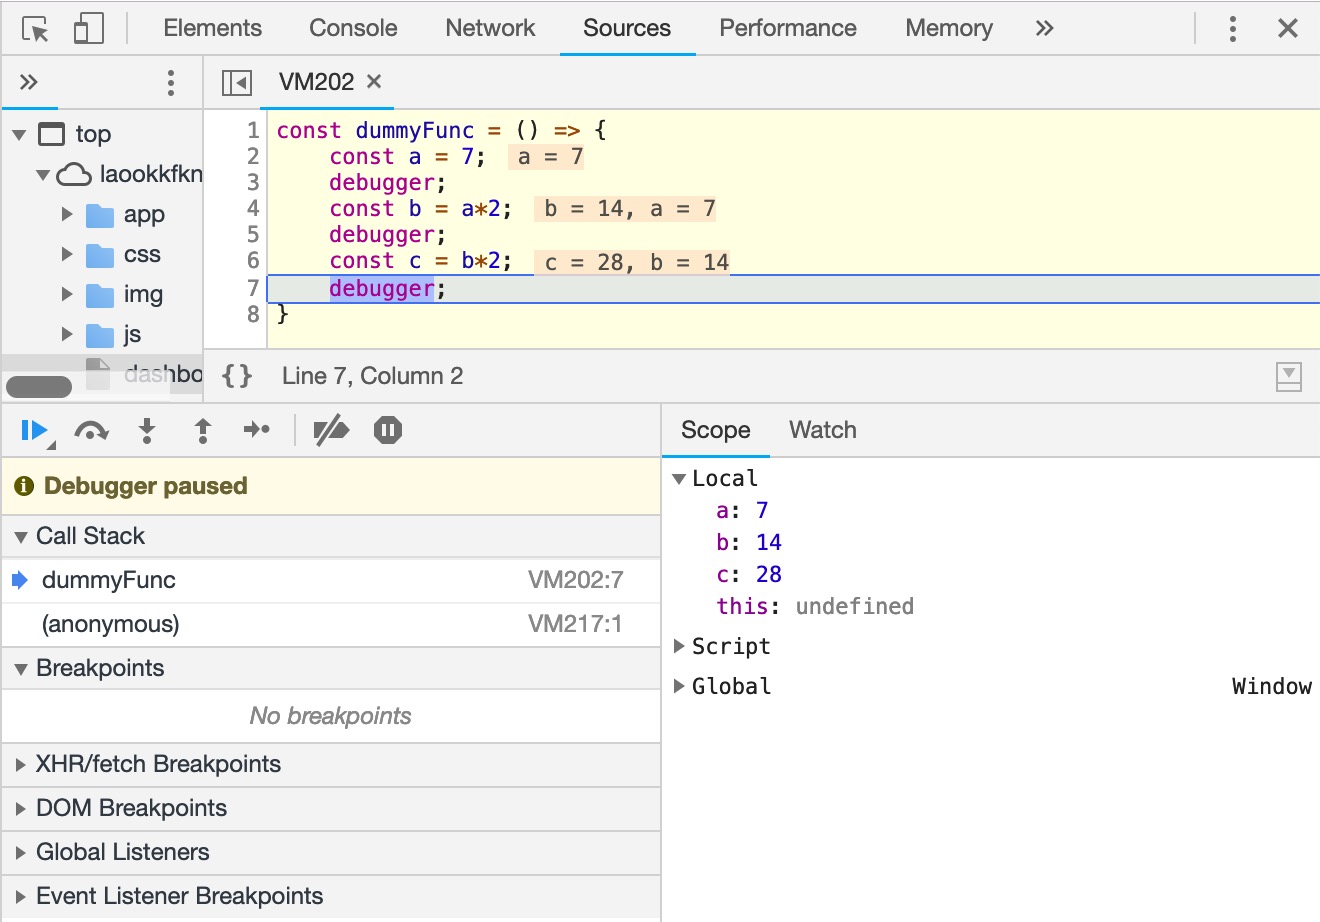Screen dimensions: 1320x922
Task: Open DevTools customize menu (three dots)
Action: click(x=1232, y=29)
